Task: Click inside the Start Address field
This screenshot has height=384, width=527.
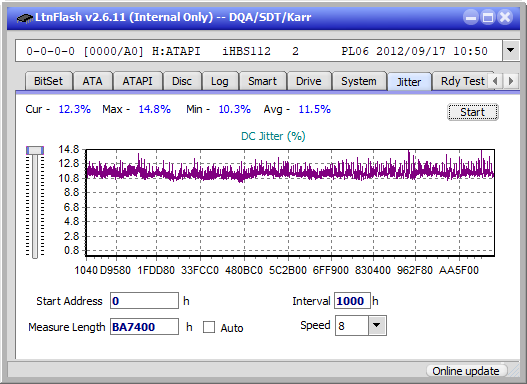Action: click(144, 301)
